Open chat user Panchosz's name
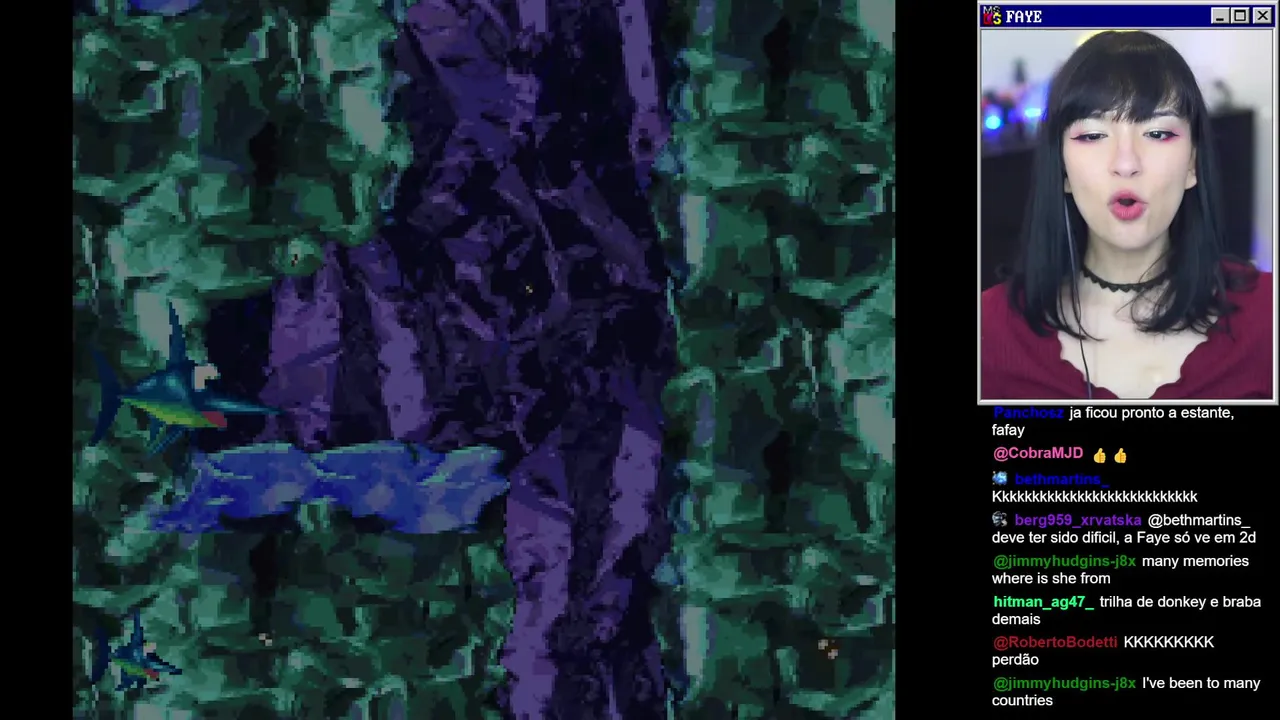The height and width of the screenshot is (720, 1280). (1029, 413)
